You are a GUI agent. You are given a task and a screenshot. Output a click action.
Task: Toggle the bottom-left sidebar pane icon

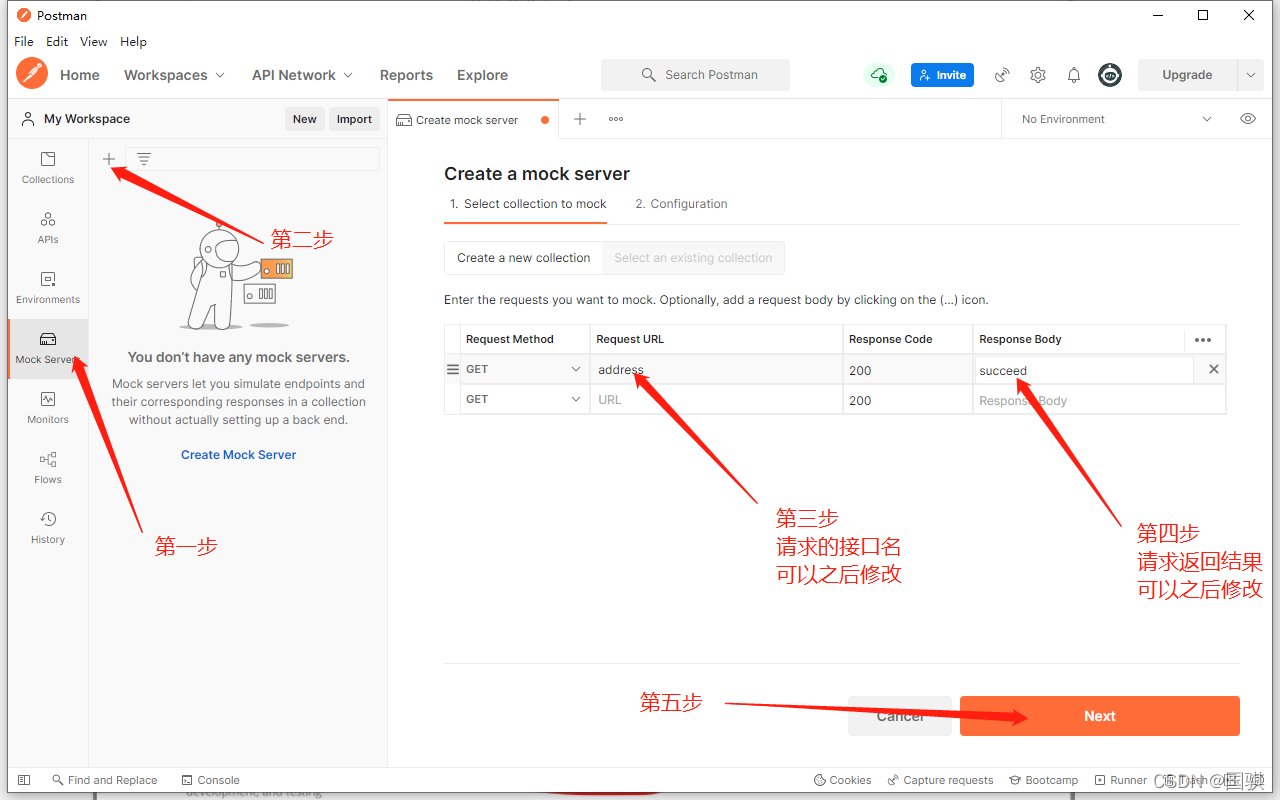coord(24,780)
